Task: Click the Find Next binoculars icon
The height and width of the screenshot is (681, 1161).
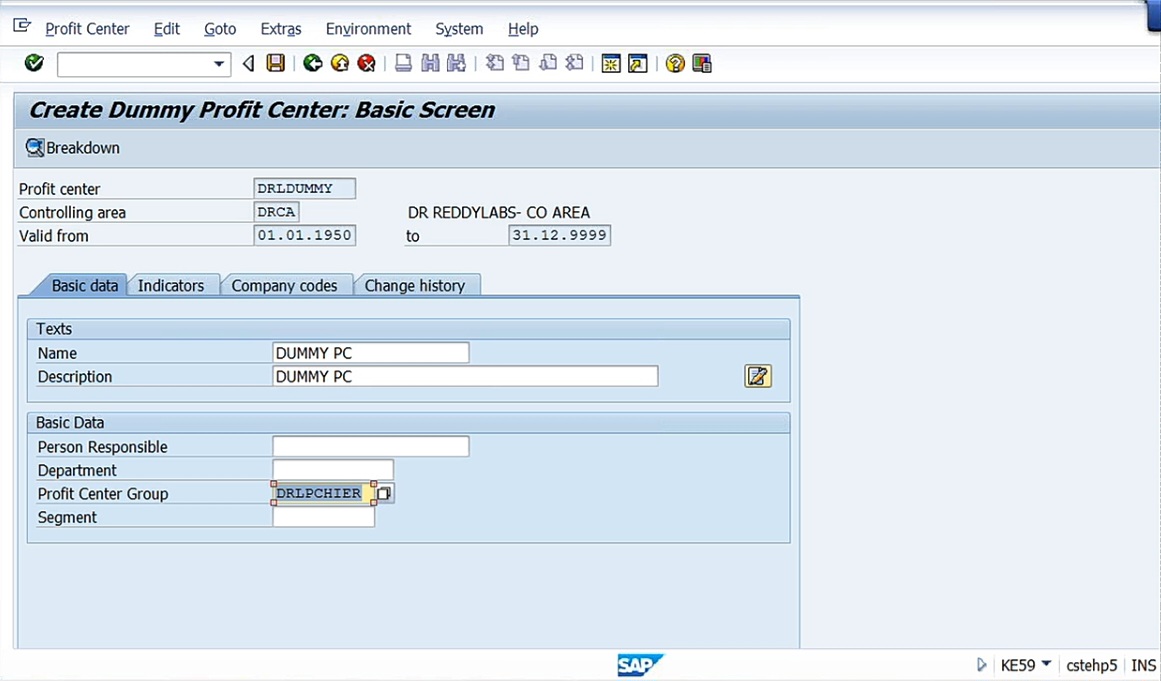Action: [x=456, y=64]
